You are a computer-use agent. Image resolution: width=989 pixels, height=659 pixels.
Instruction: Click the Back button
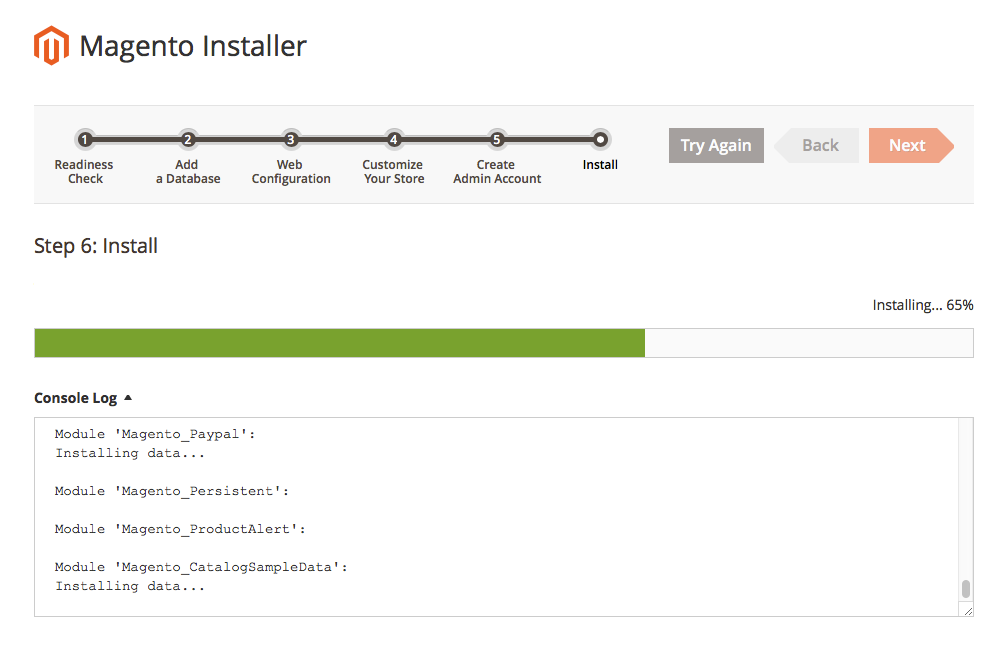[x=819, y=145]
